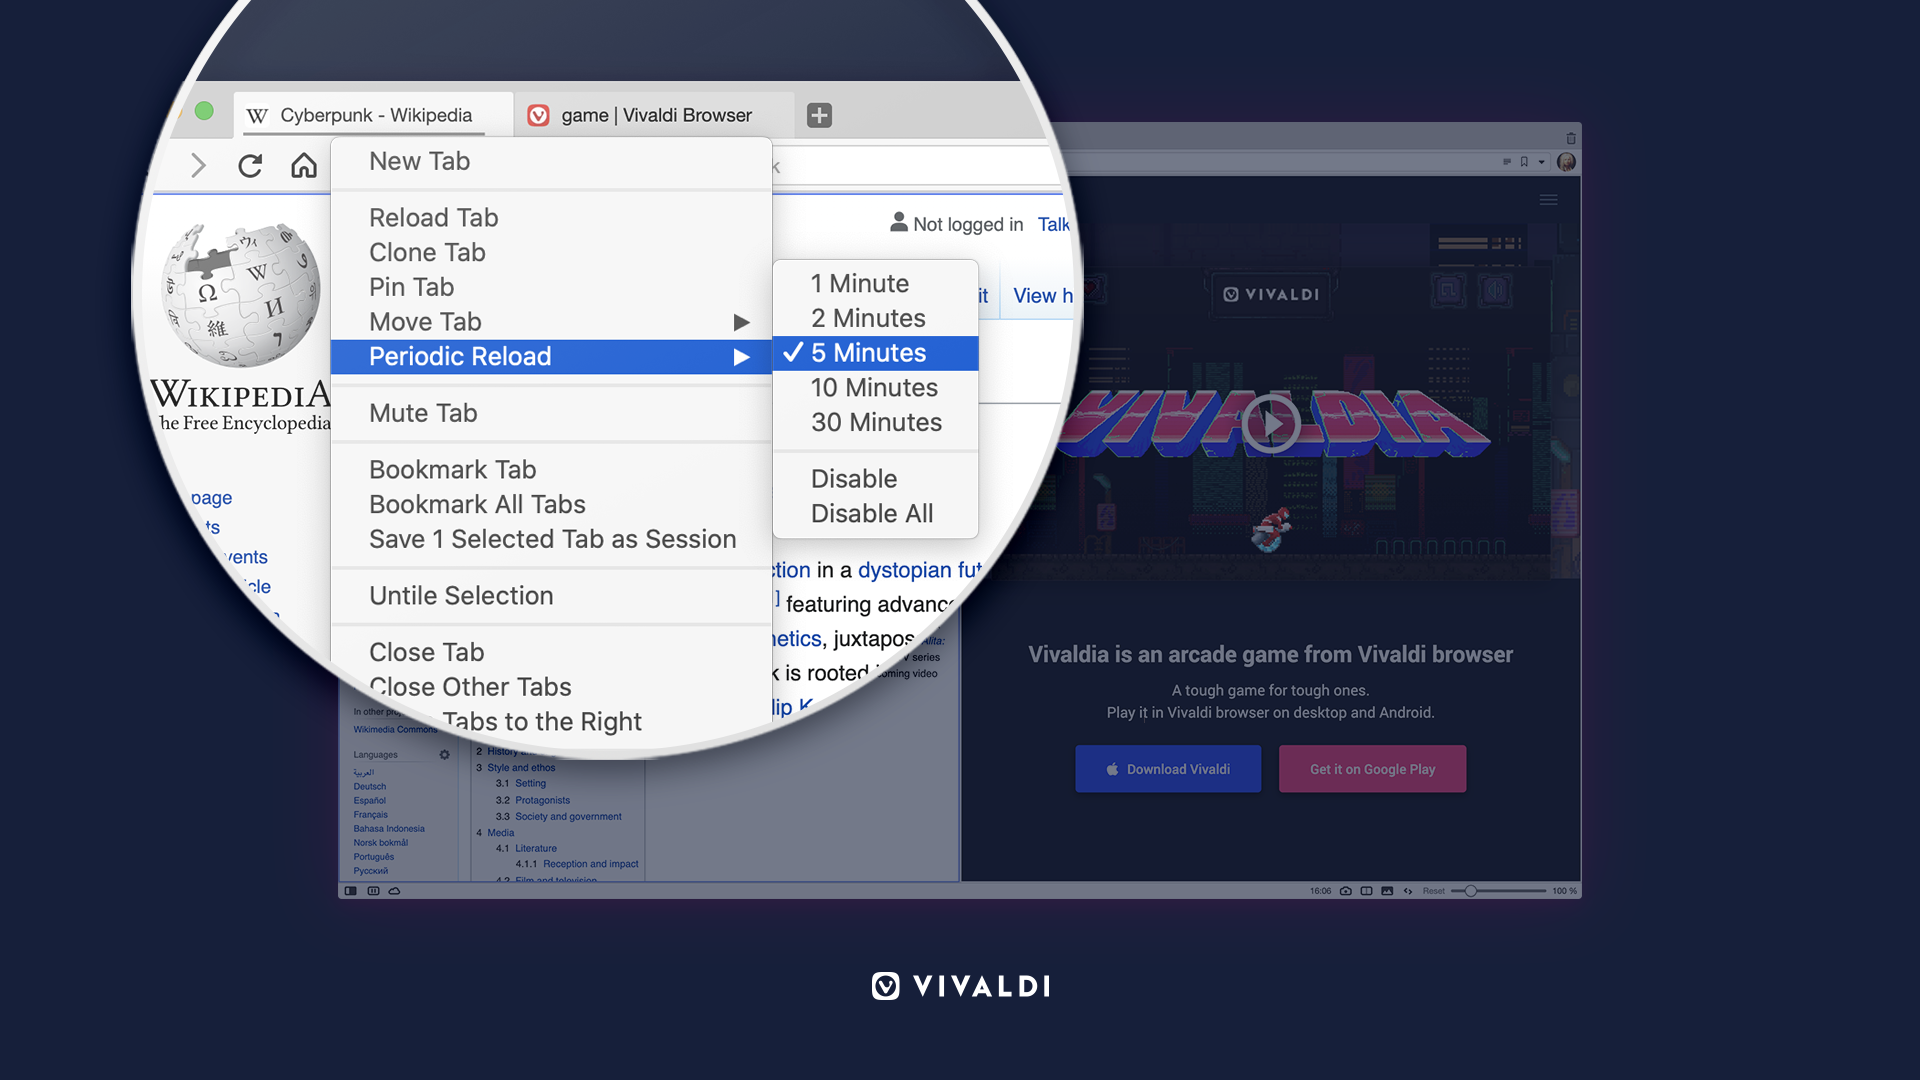Click the reload tab icon in toolbar
This screenshot has width=1920, height=1080.
click(x=251, y=165)
